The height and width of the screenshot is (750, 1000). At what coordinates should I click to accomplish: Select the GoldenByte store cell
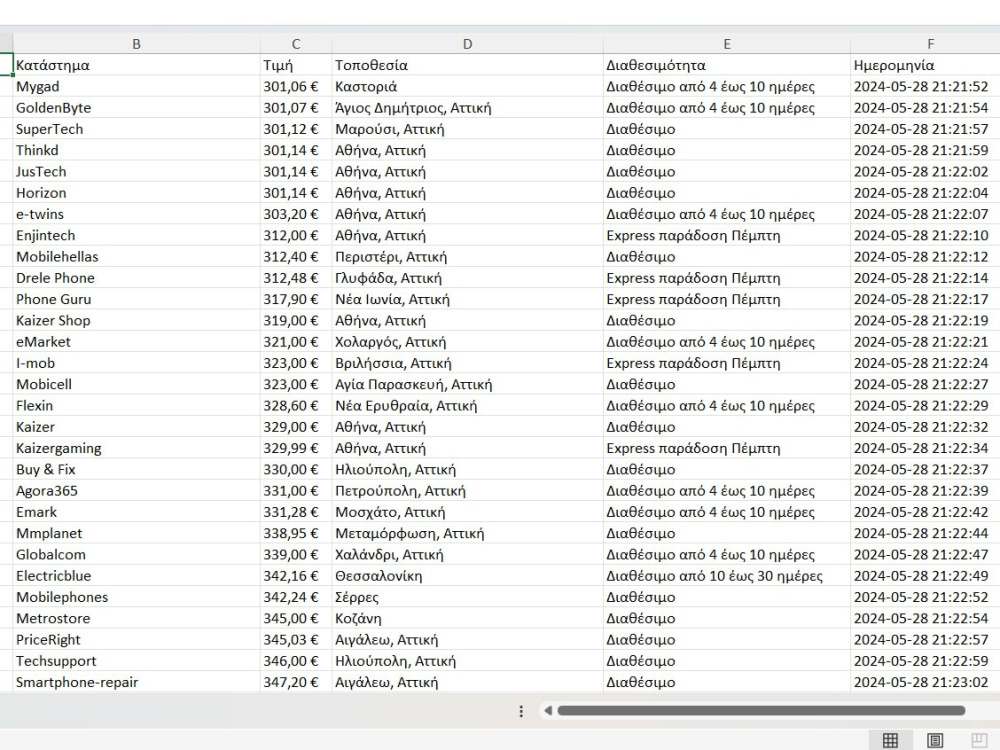(x=136, y=108)
